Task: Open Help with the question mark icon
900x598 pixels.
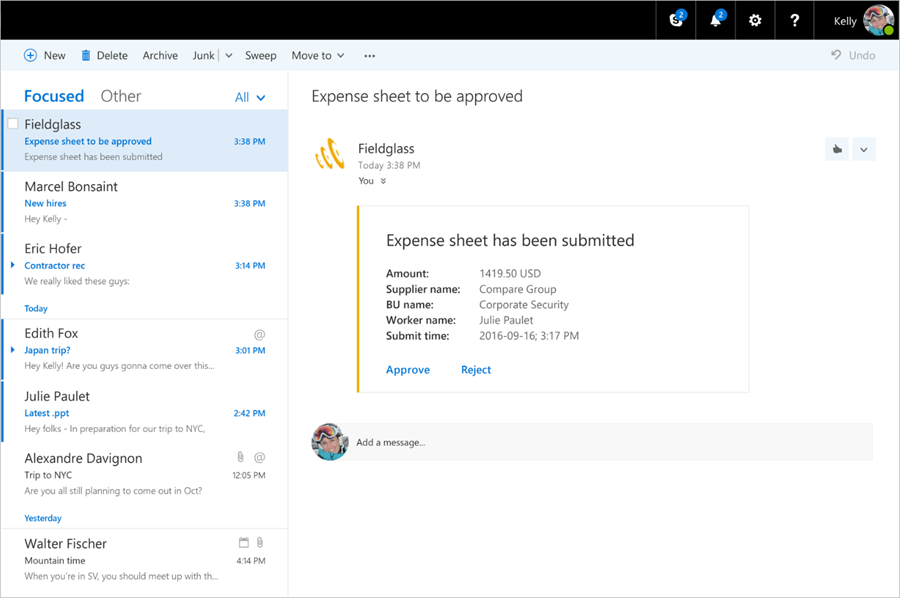Action: [x=794, y=20]
